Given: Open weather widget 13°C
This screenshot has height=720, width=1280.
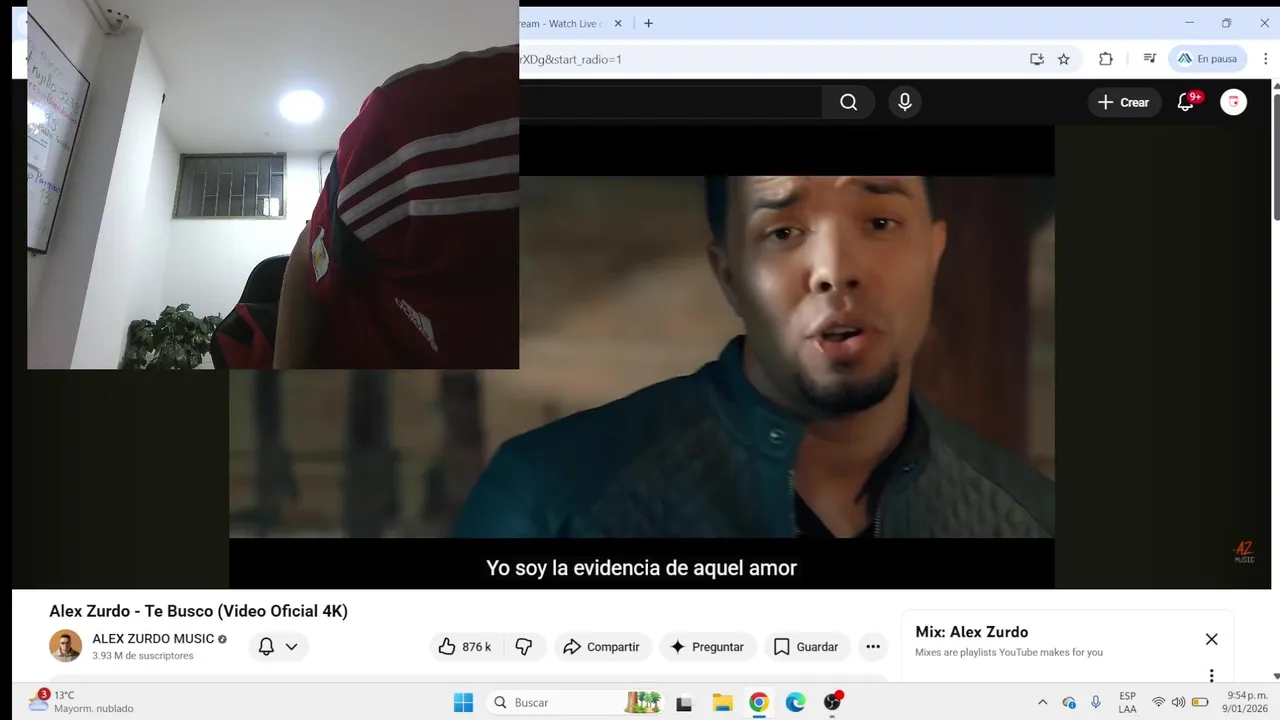Looking at the screenshot, I should click(x=82, y=702).
